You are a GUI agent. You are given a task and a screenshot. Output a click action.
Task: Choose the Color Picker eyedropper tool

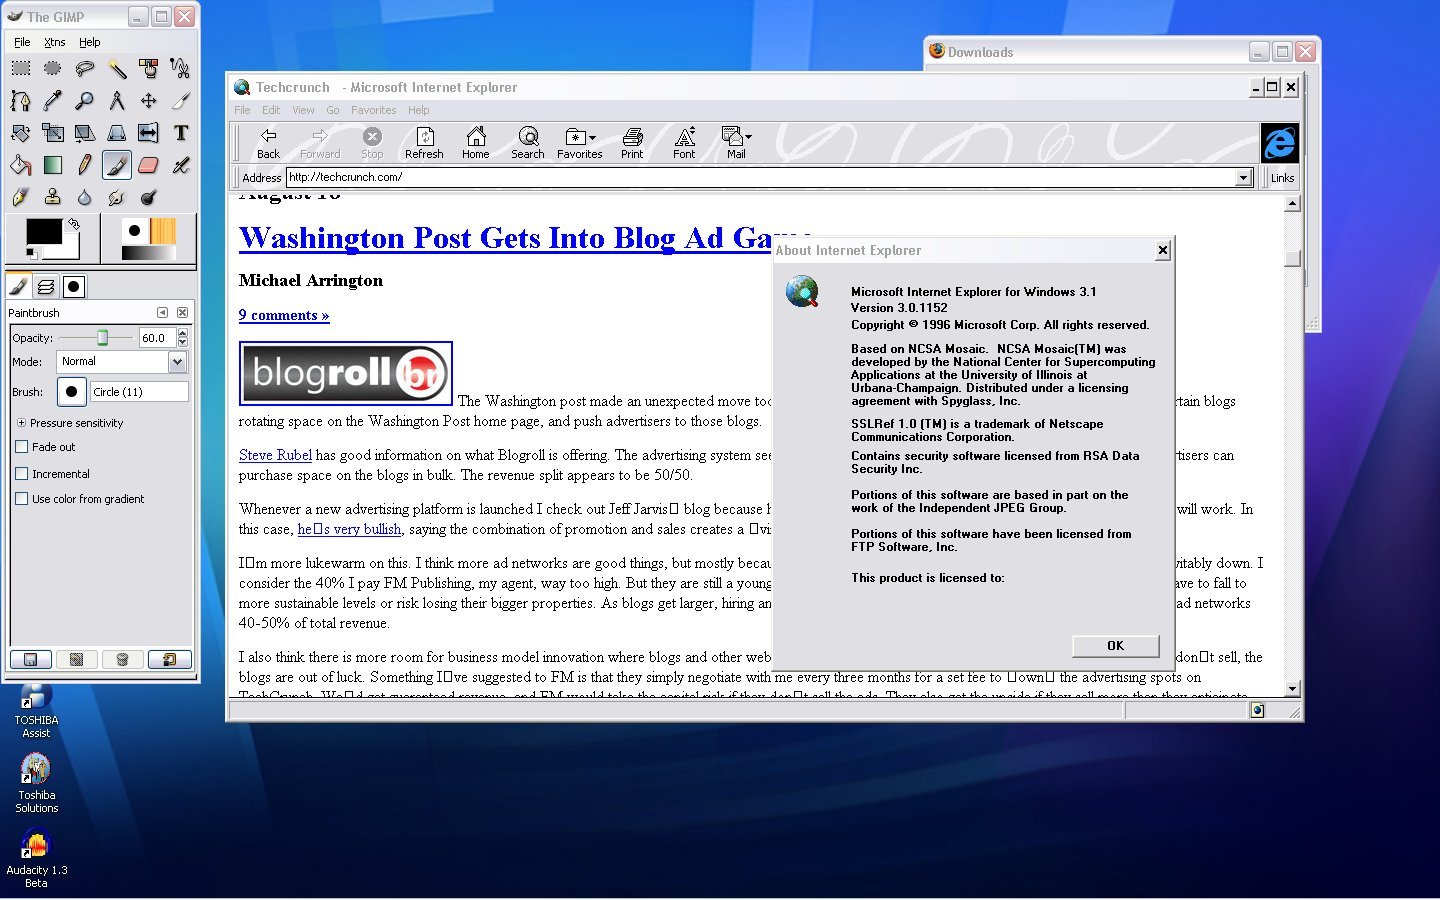(53, 100)
